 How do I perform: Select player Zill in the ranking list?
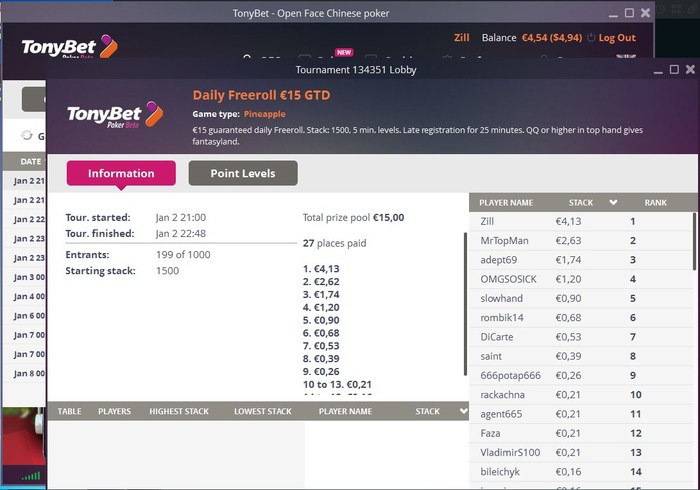click(x=487, y=222)
